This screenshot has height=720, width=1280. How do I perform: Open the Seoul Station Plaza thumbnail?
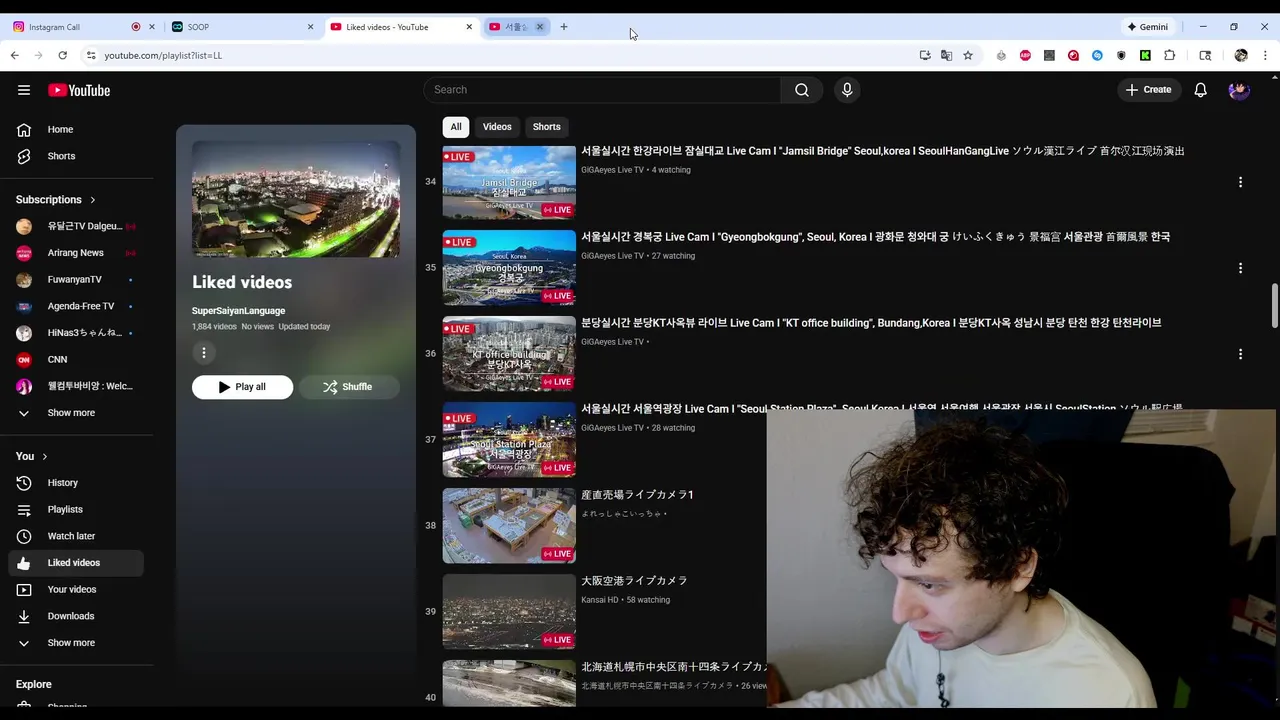509,440
